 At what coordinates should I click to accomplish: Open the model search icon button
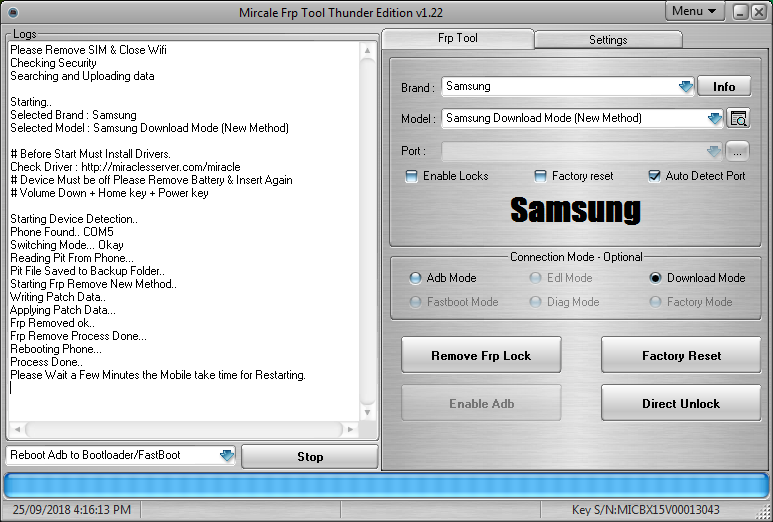(x=738, y=118)
